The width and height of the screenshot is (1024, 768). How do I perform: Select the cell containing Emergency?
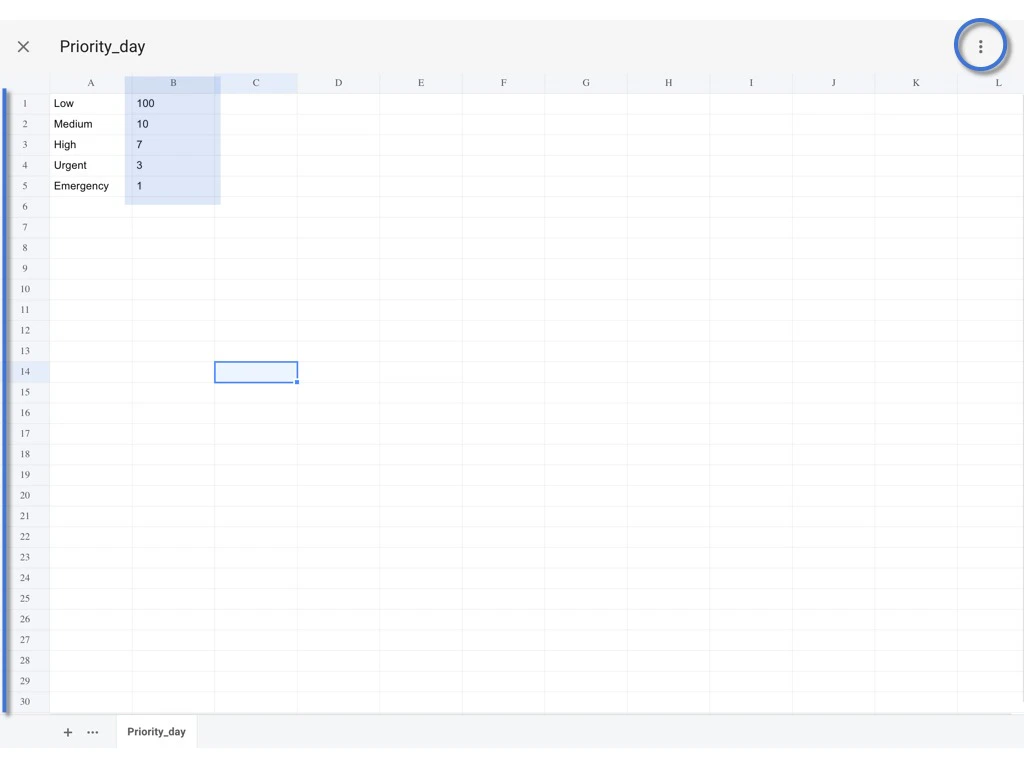(90, 186)
